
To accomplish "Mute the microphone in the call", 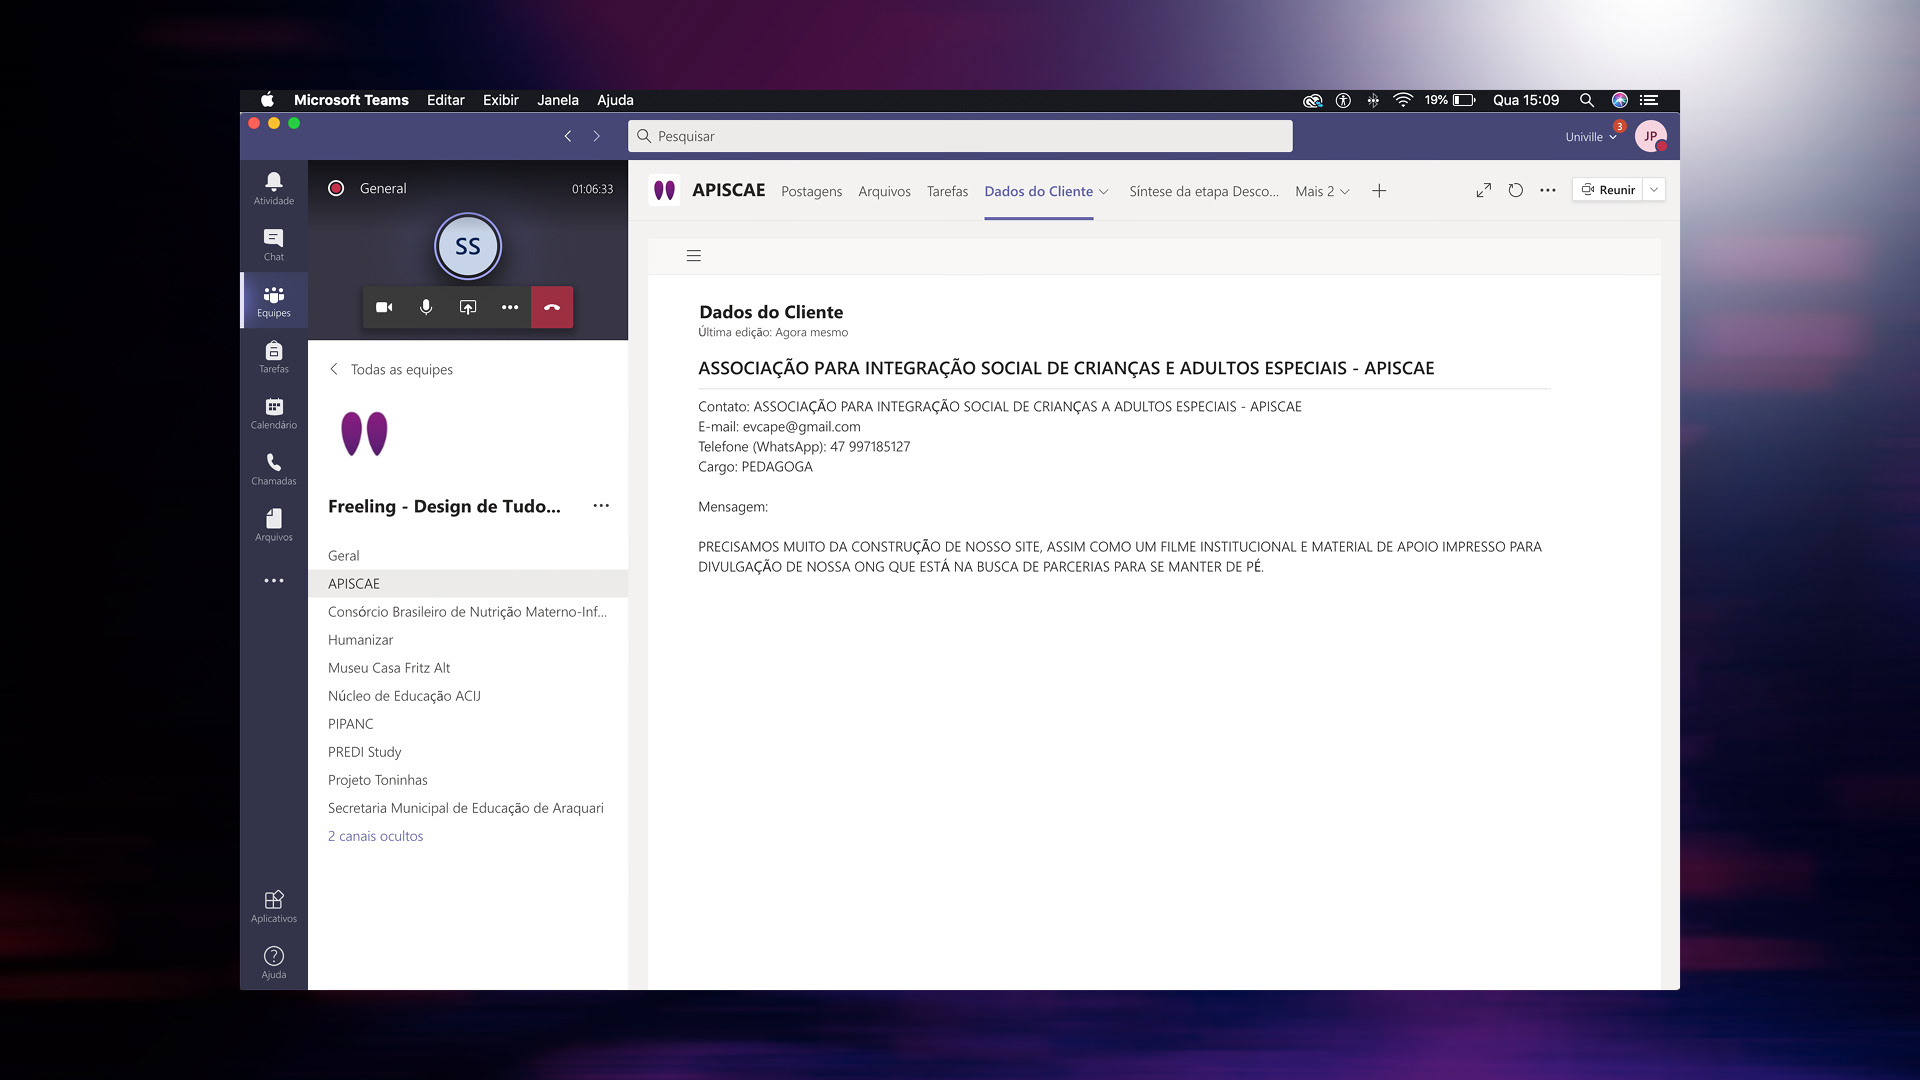I will [x=426, y=307].
